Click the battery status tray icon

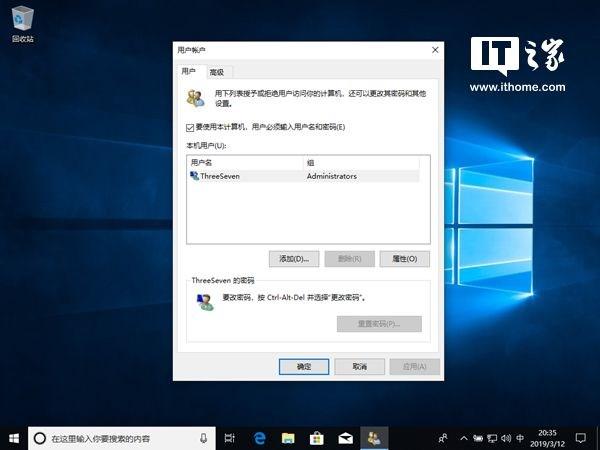pos(478,438)
